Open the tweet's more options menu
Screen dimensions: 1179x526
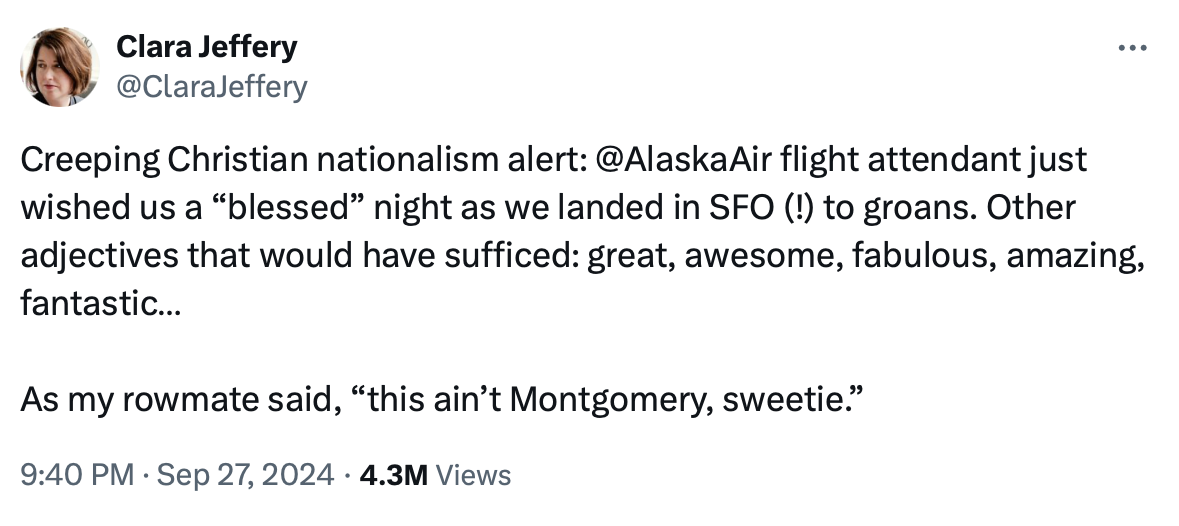click(1130, 49)
